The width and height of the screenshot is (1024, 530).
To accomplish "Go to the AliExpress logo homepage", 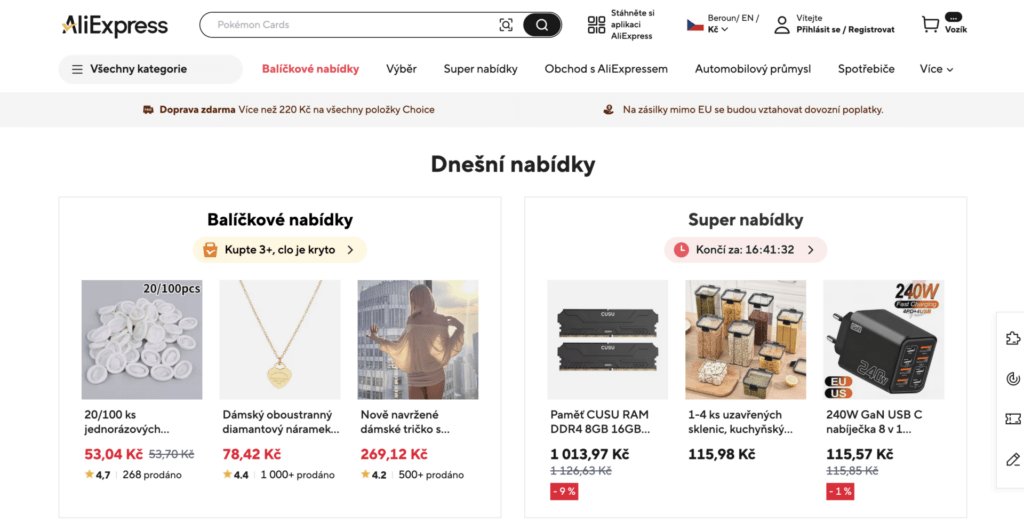I will tap(114, 25).
